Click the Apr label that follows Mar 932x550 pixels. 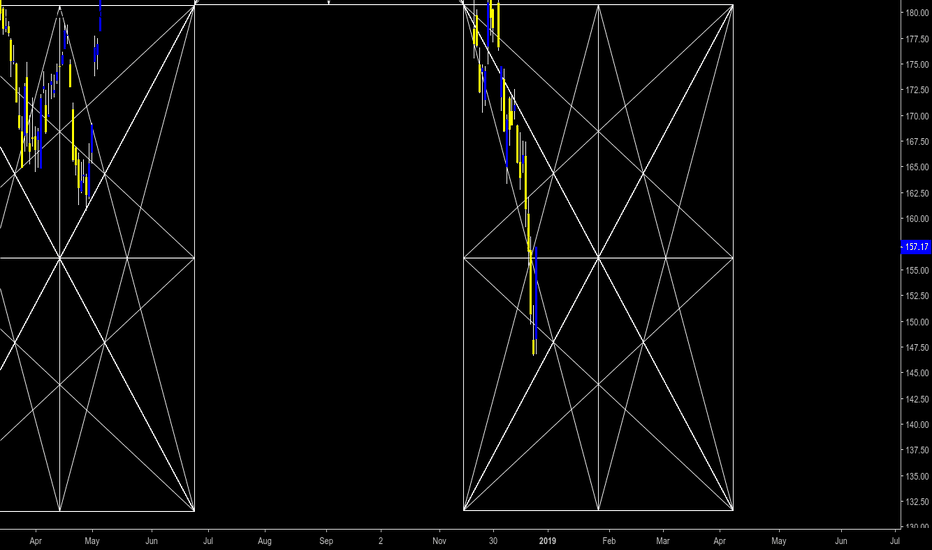(x=719, y=541)
